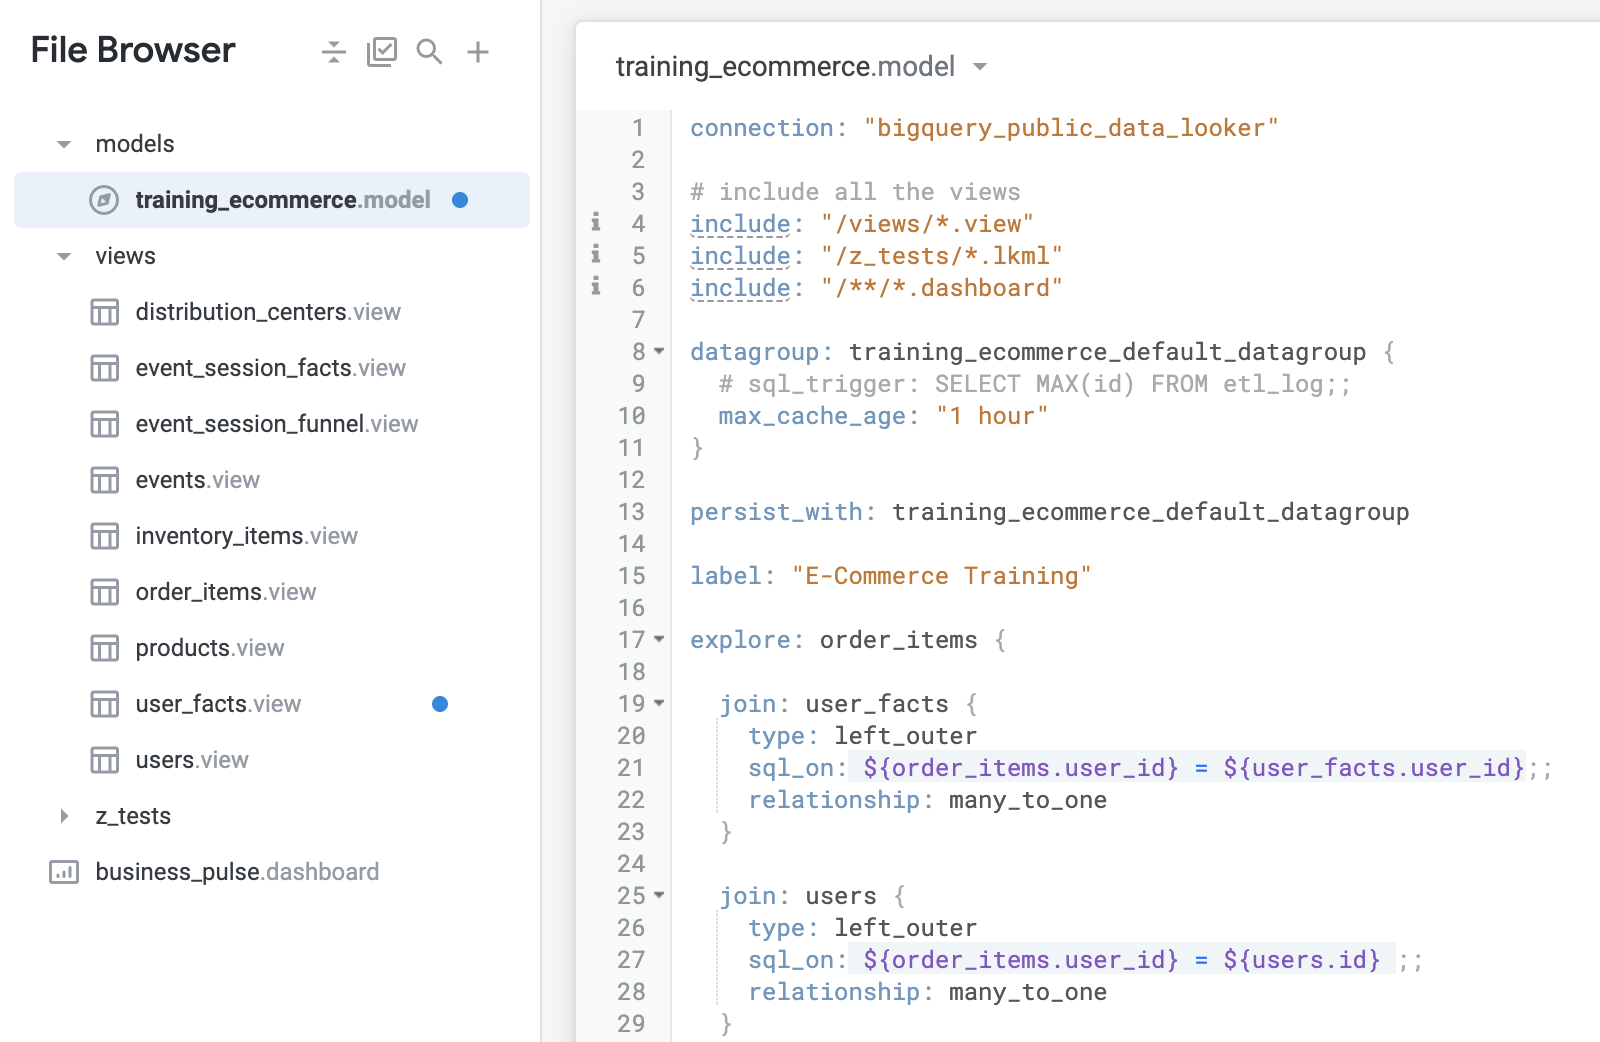Click the users.view table icon
The image size is (1600, 1042).
click(x=104, y=760)
